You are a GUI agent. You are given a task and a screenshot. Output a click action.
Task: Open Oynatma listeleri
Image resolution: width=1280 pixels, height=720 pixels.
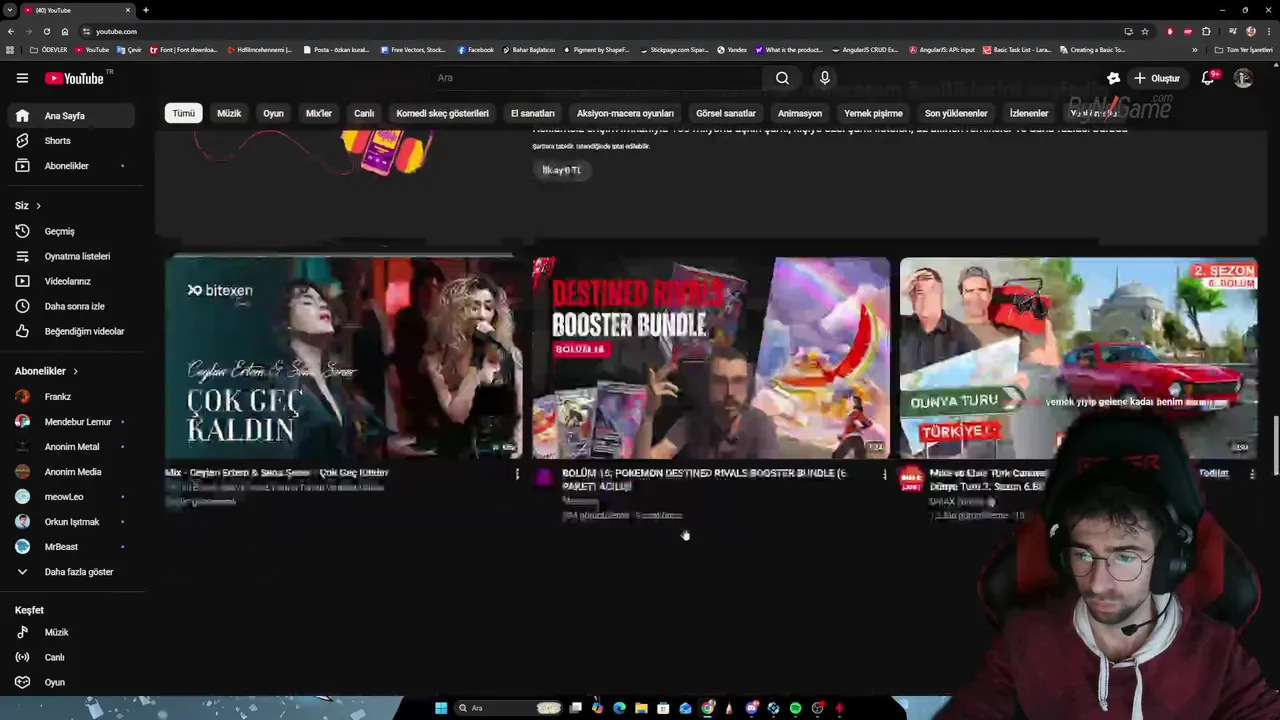tap(70, 256)
